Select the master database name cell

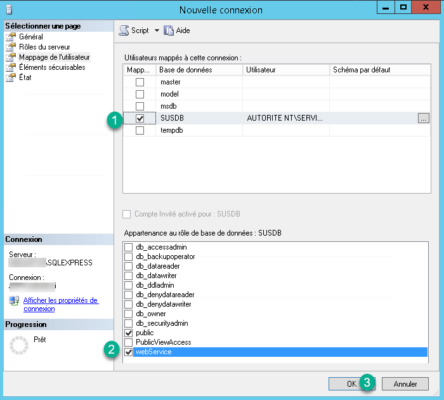click(x=199, y=82)
